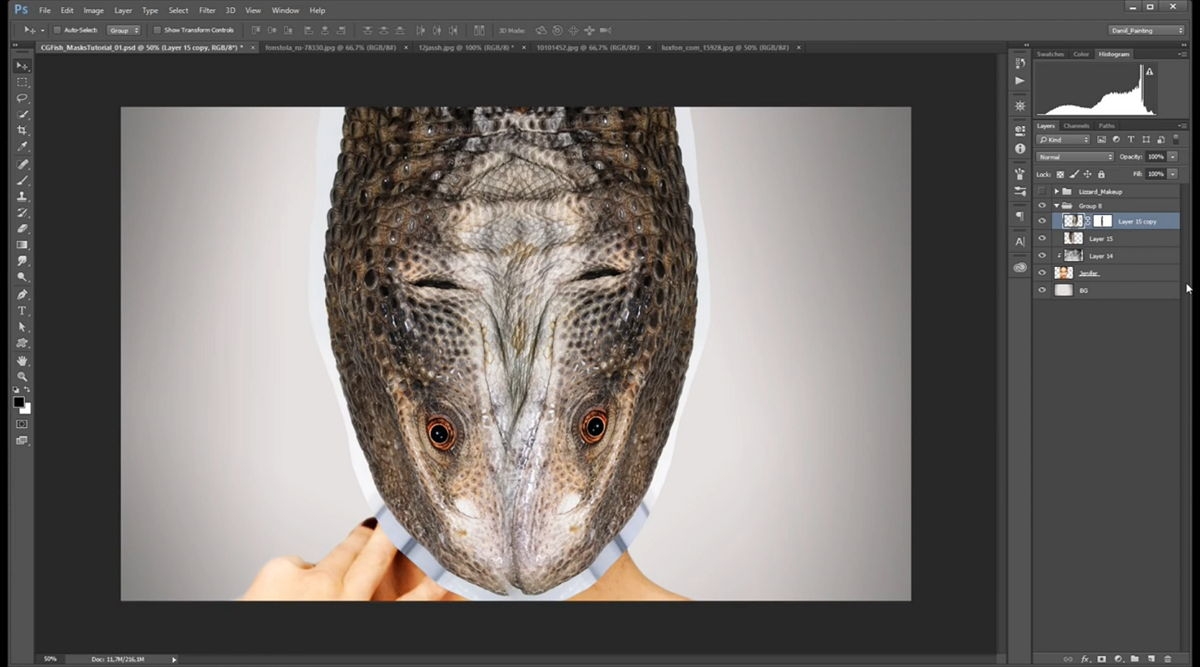
Task: Open the Filter menu
Action: (x=207, y=10)
